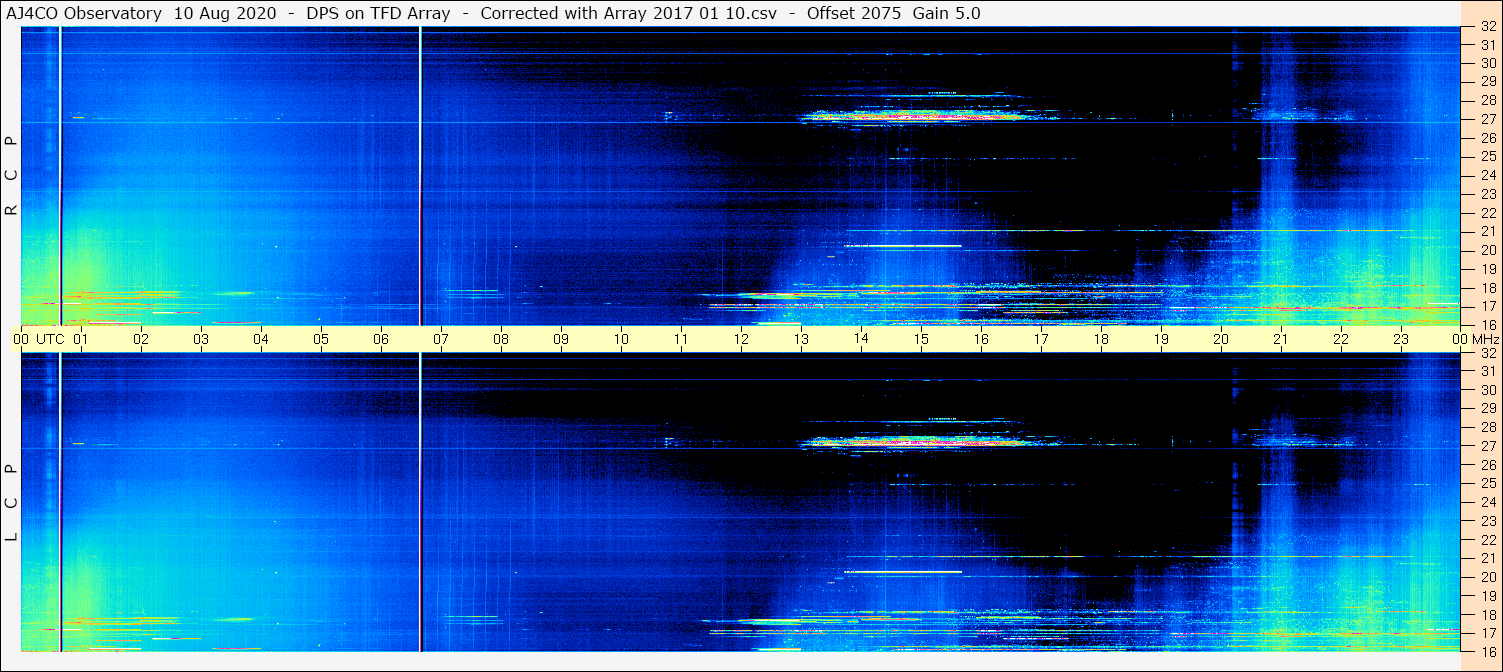Click the DPS on TFD Array text
1503x672 pixels.
tap(384, 13)
